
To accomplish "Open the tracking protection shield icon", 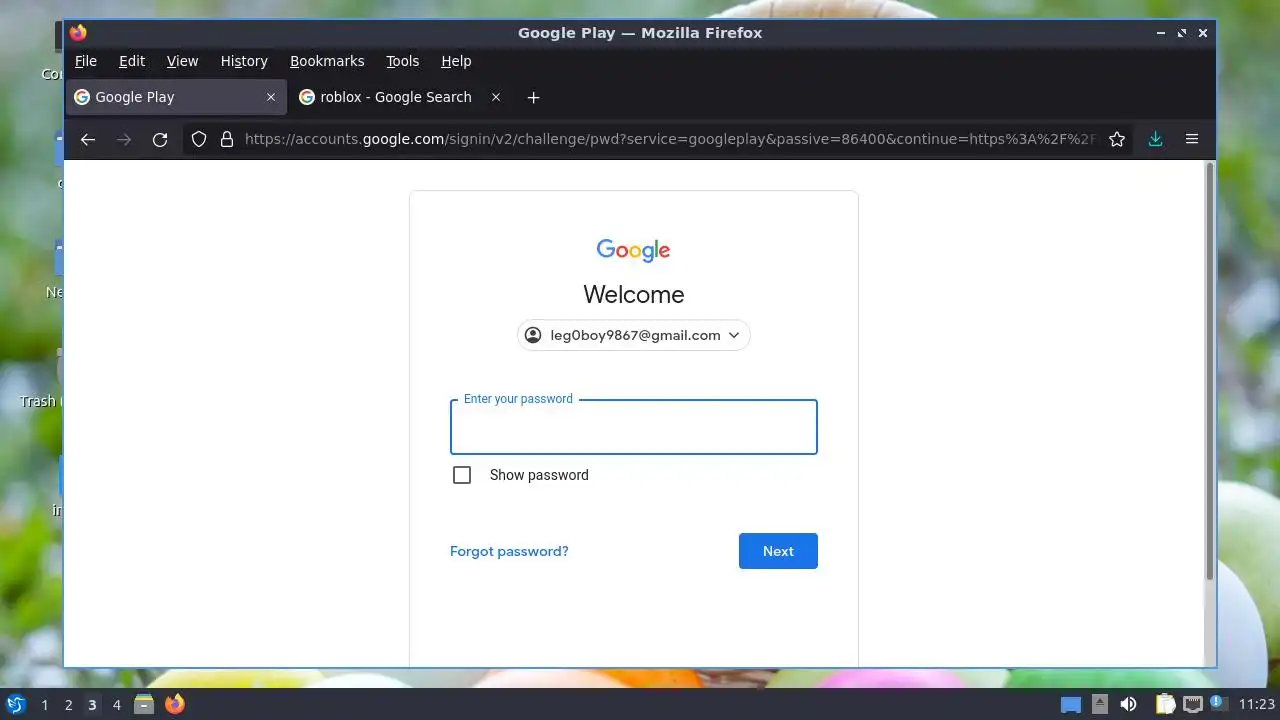I will pos(199,140).
